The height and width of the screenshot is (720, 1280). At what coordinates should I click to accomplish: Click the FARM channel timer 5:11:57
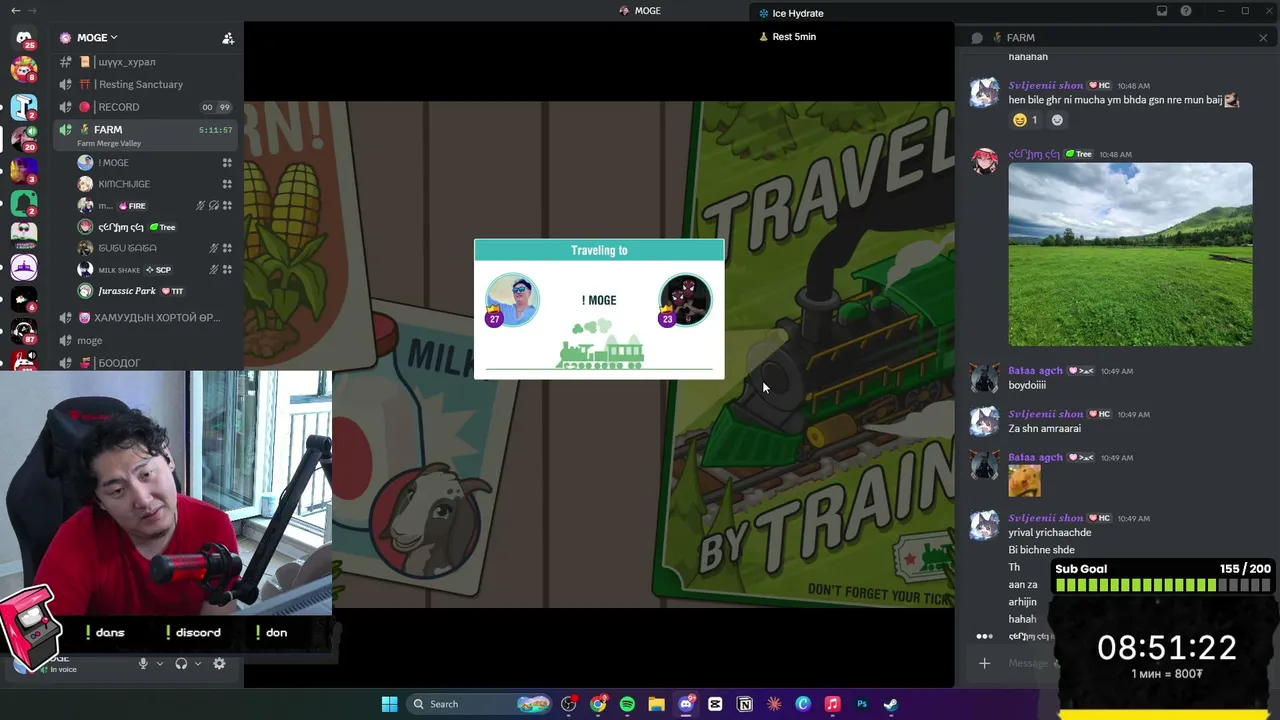click(x=215, y=130)
